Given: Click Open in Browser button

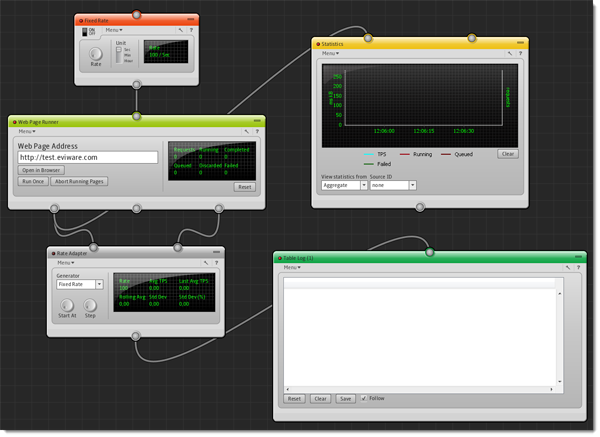Looking at the screenshot, I should click(x=41, y=170).
